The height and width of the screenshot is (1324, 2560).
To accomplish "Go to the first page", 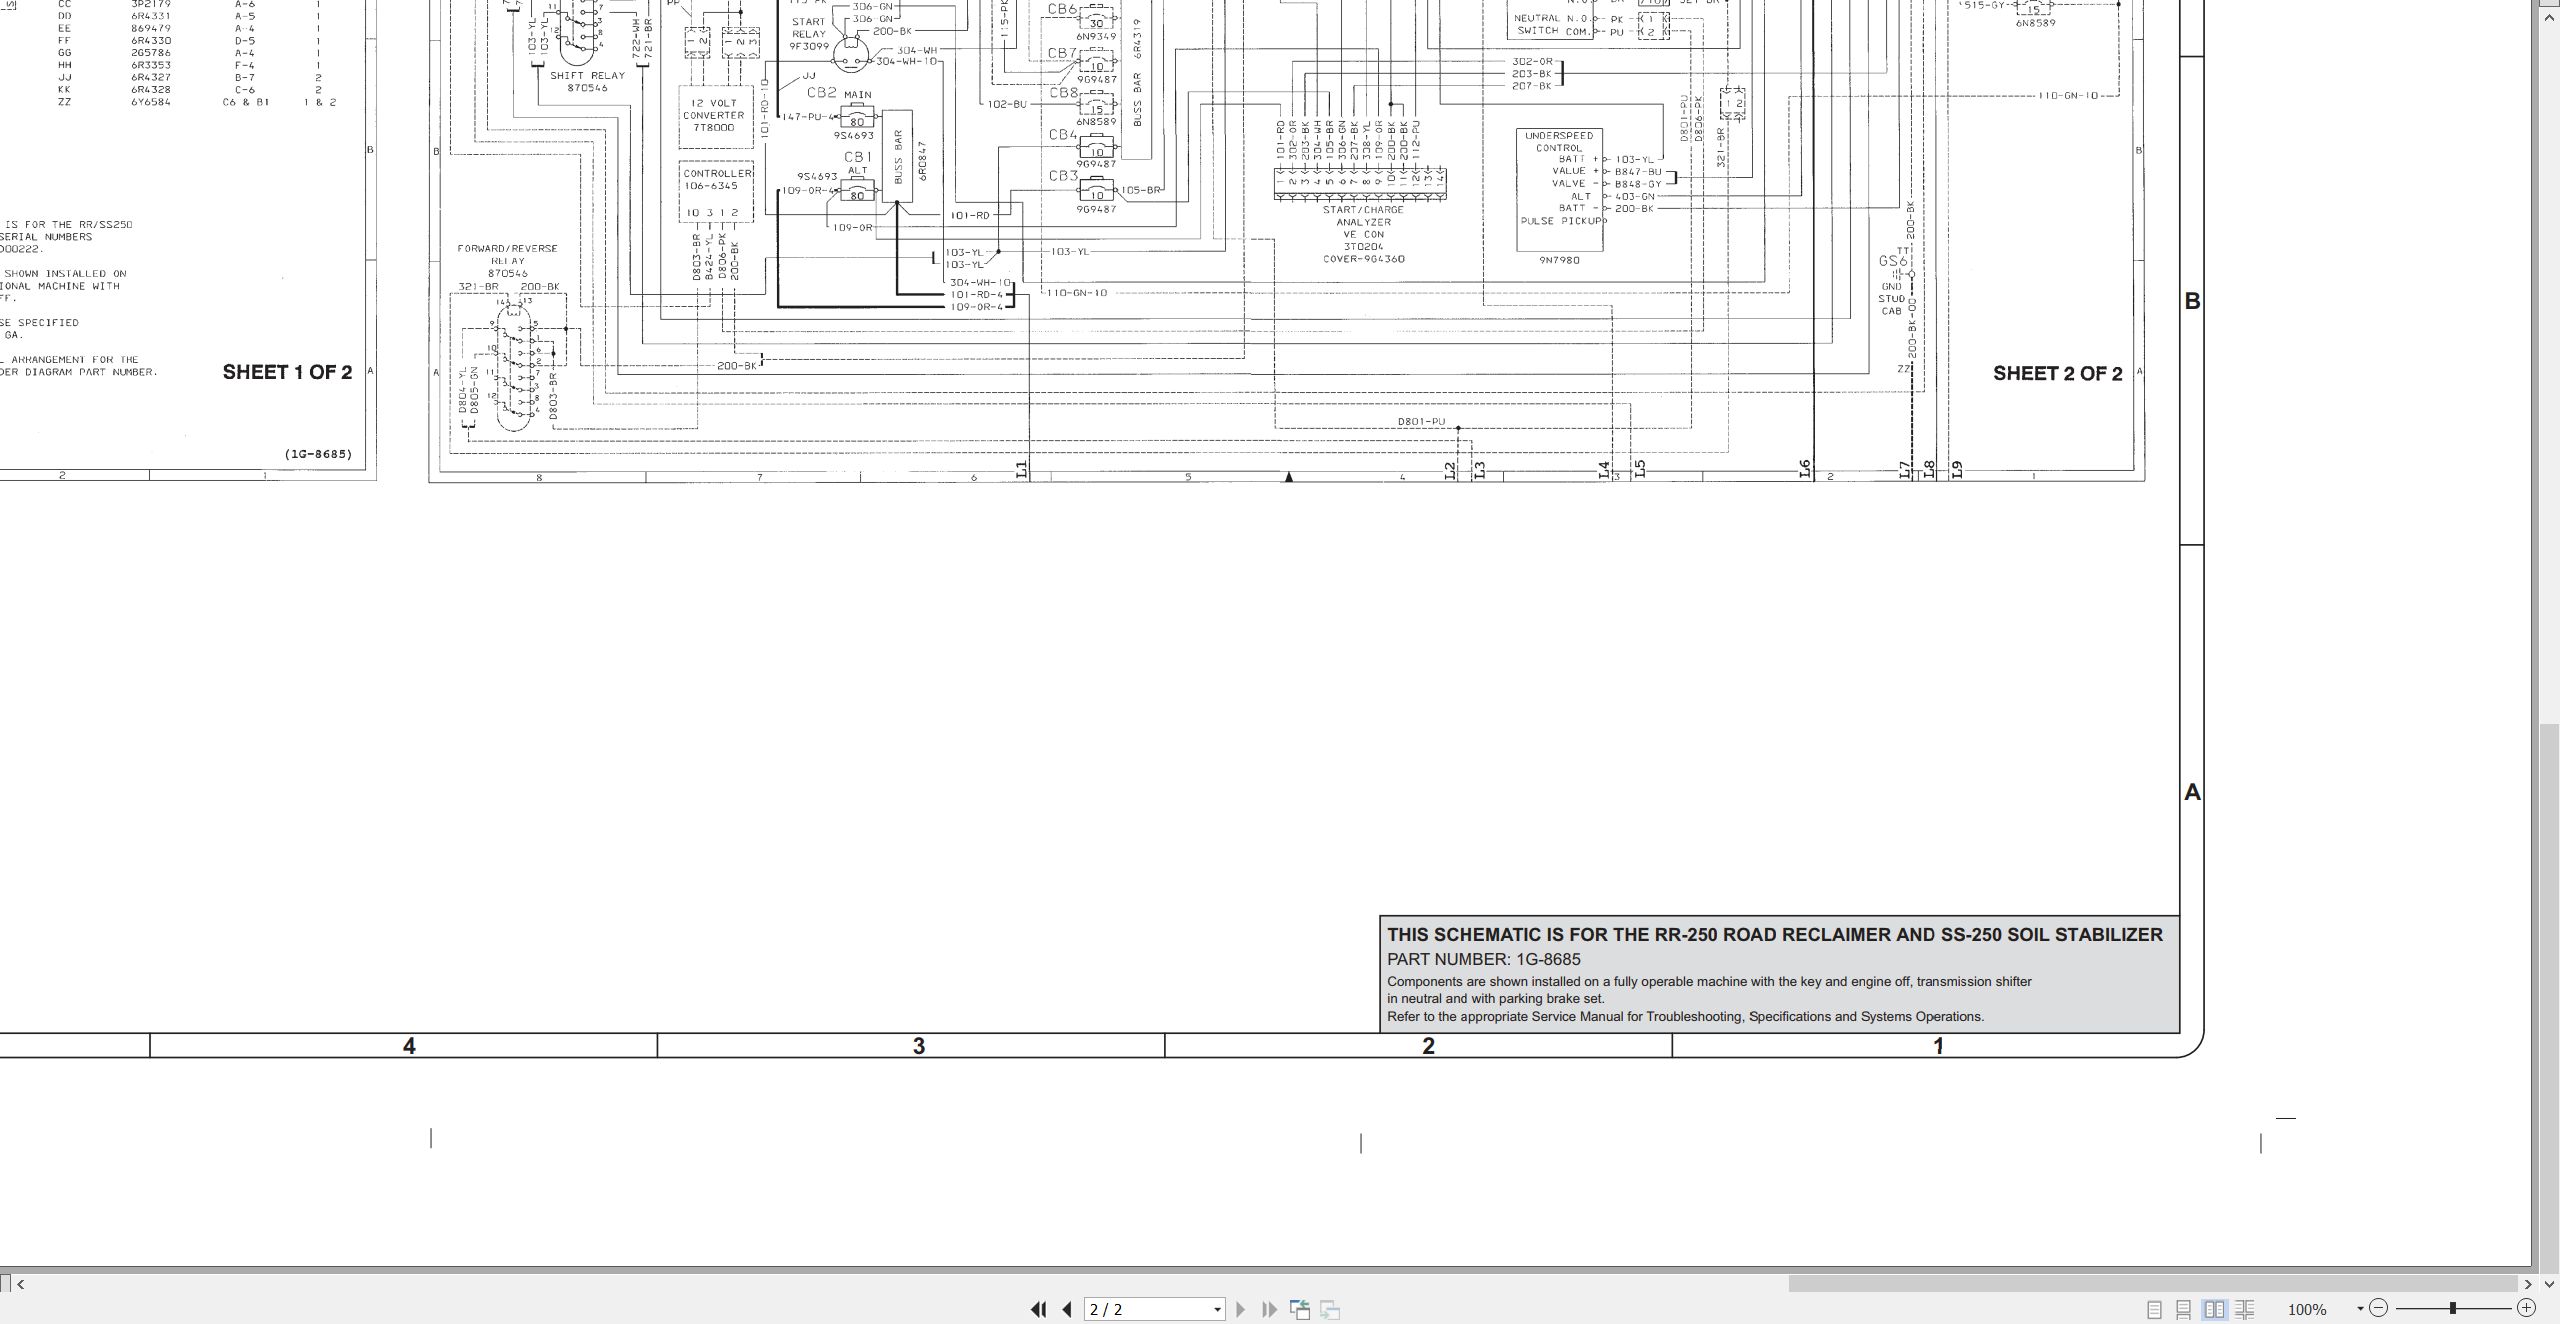I will pyautogui.click(x=1038, y=1309).
